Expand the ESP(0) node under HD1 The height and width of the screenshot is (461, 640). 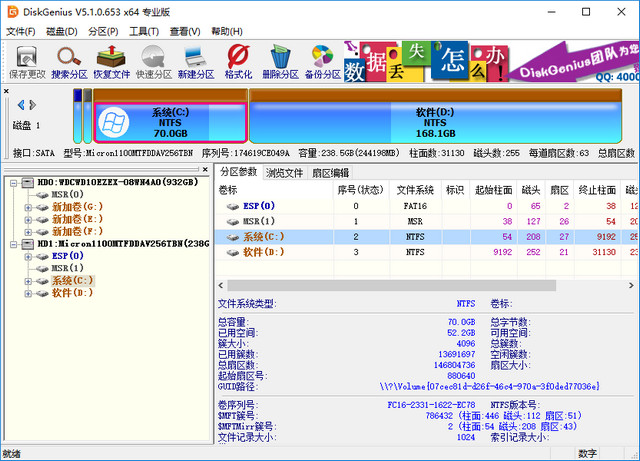[x=28, y=257]
